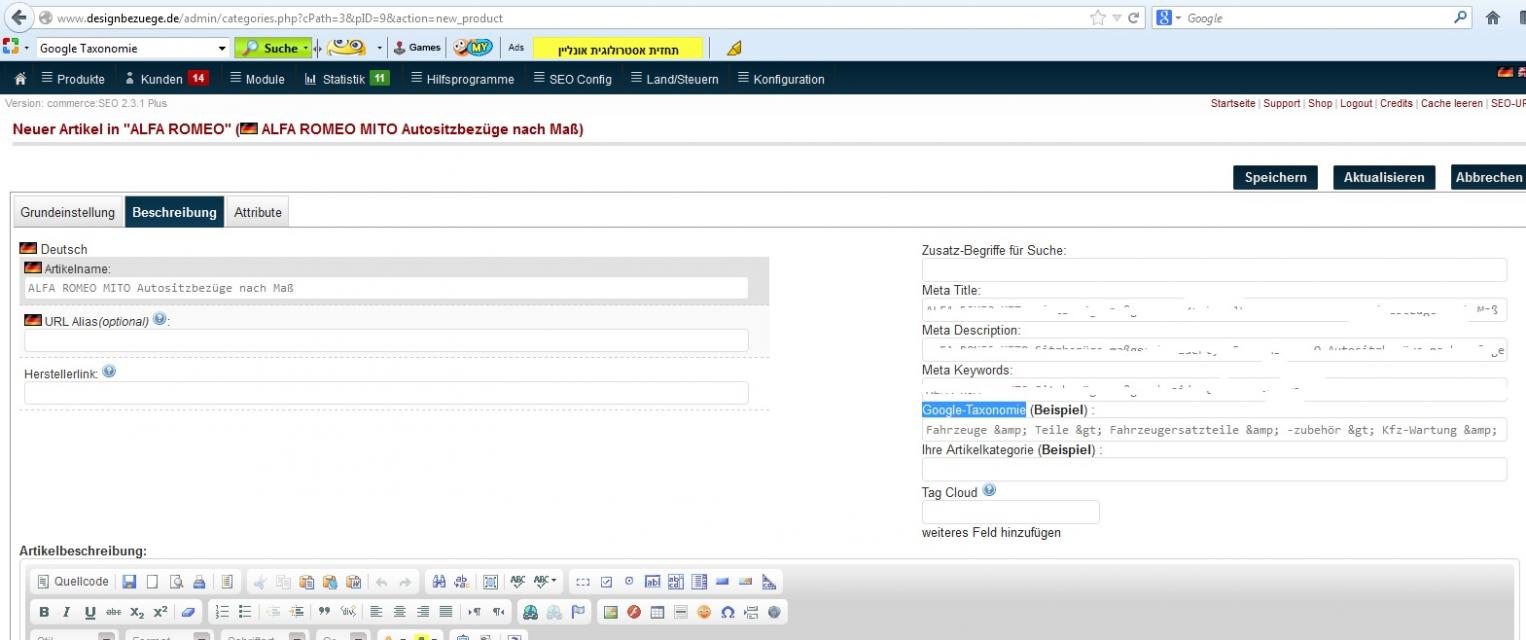This screenshot has height=640, width=1526.
Task: Click the 'weiteres Feld hinzufügen' link
Action: pos(990,533)
